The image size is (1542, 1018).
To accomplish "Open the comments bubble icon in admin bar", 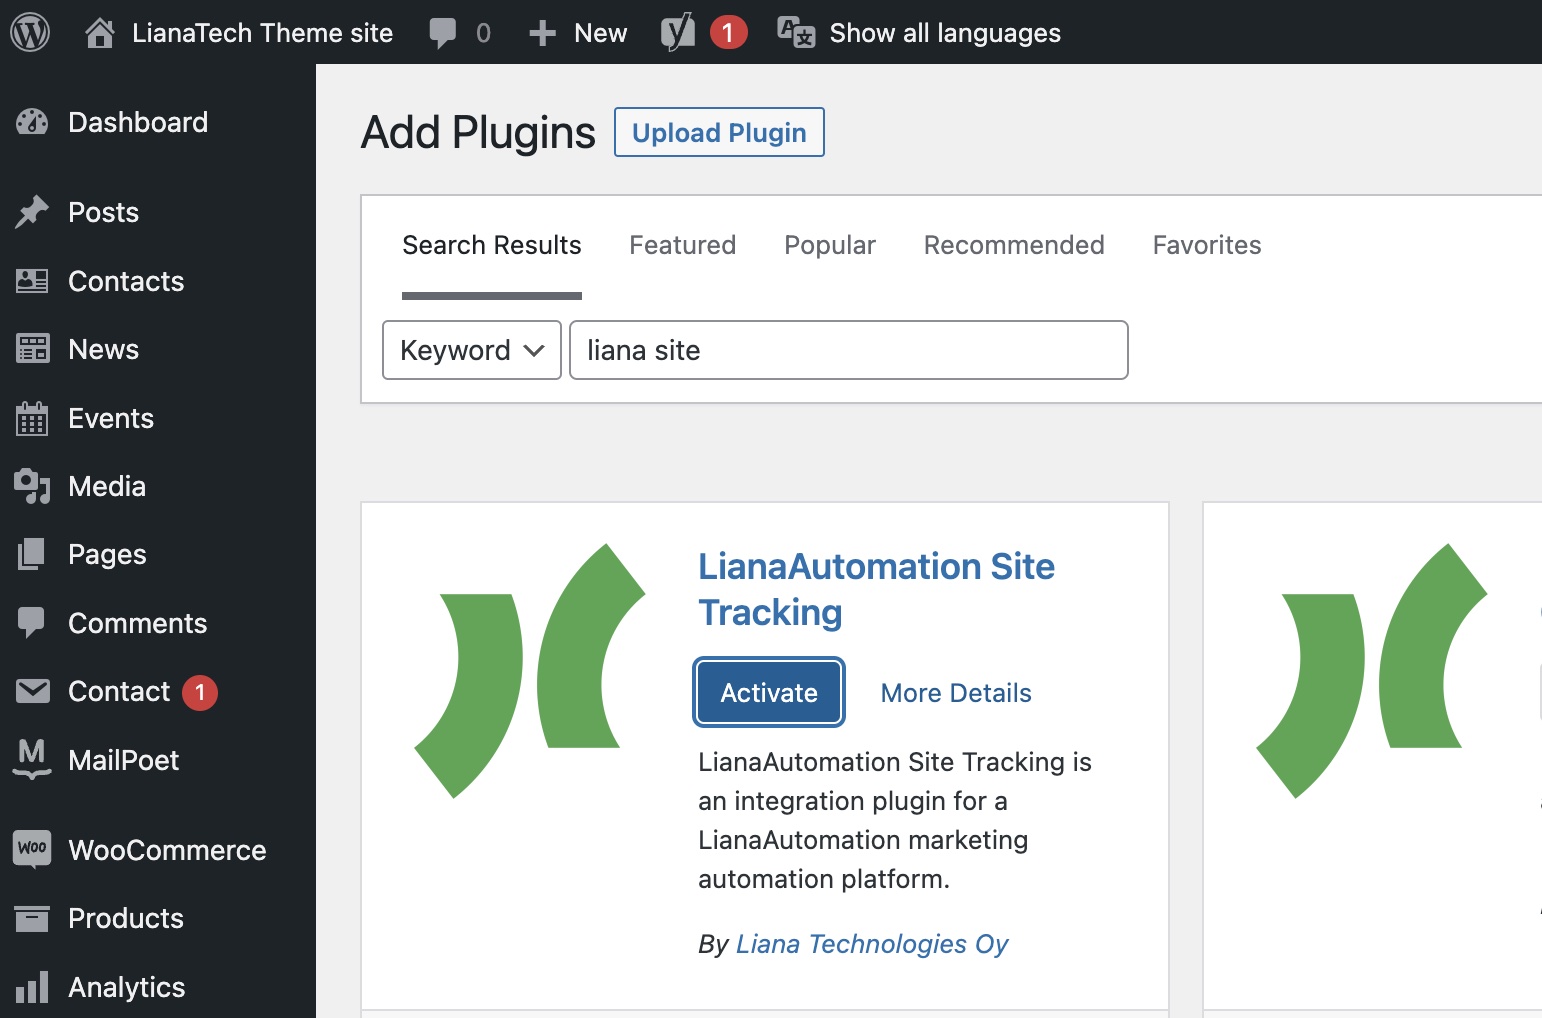I will [442, 33].
